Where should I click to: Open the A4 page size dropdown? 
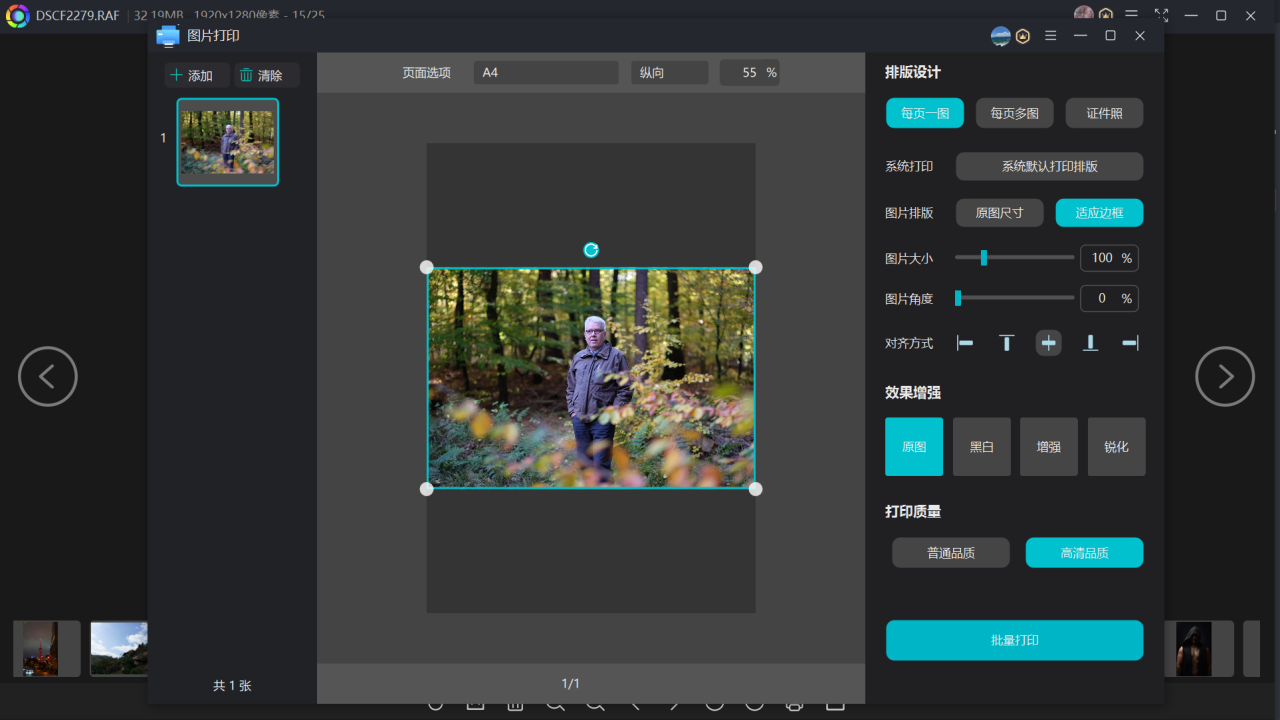pos(546,73)
